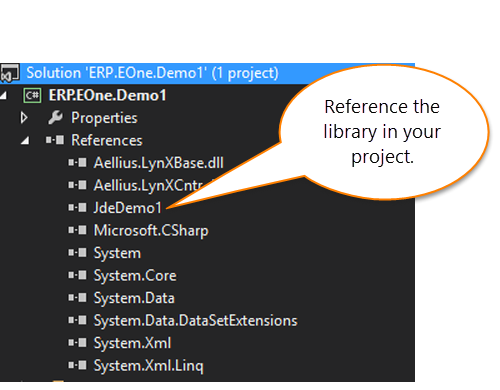
Task: Click the Solution icon at the tree top
Action: [x=10, y=73]
